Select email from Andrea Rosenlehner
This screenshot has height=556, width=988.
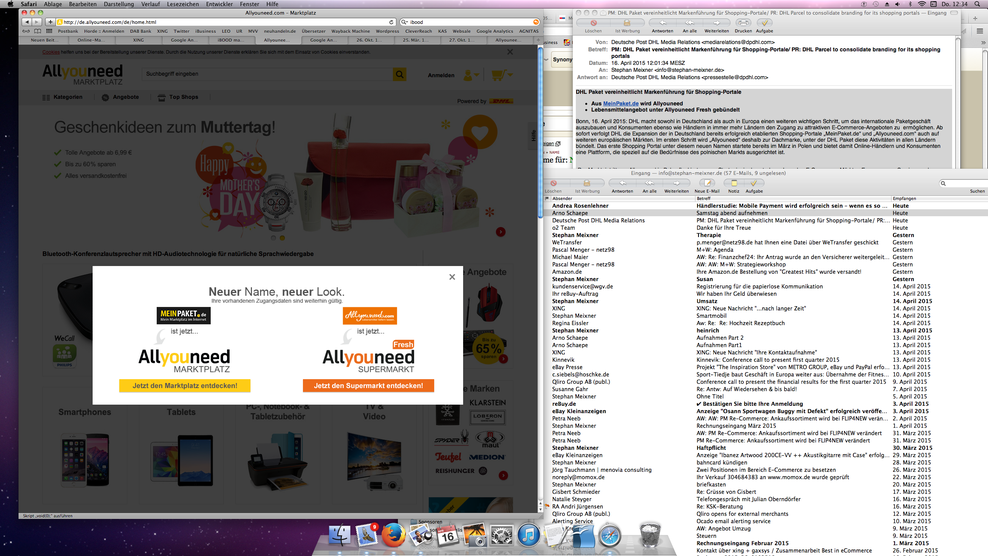click(x=766, y=206)
